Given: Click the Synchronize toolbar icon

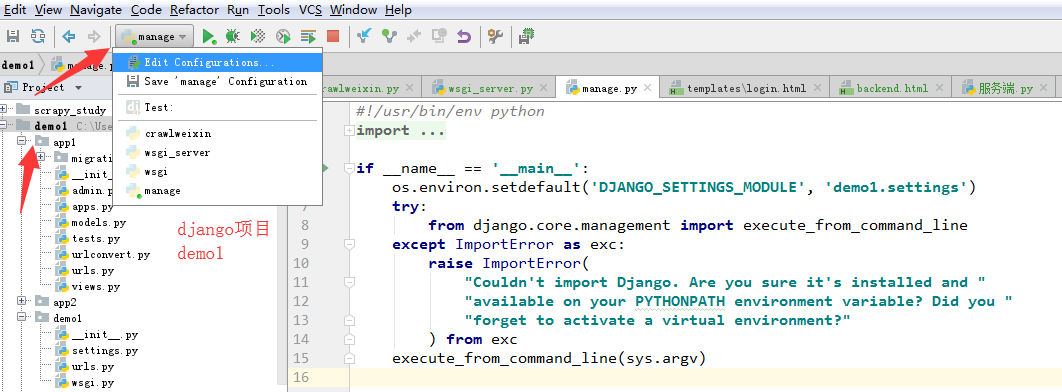Looking at the screenshot, I should (x=39, y=37).
